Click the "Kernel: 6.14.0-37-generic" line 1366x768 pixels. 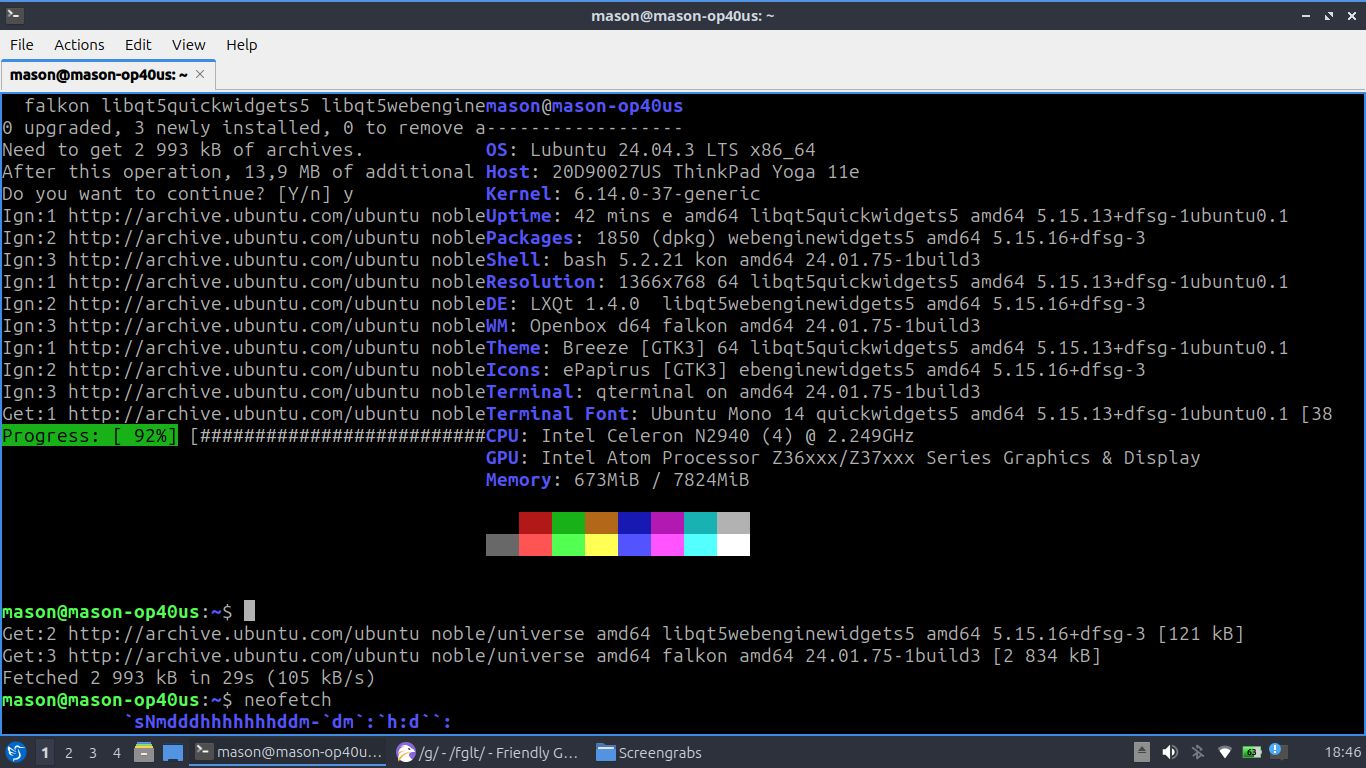(623, 194)
